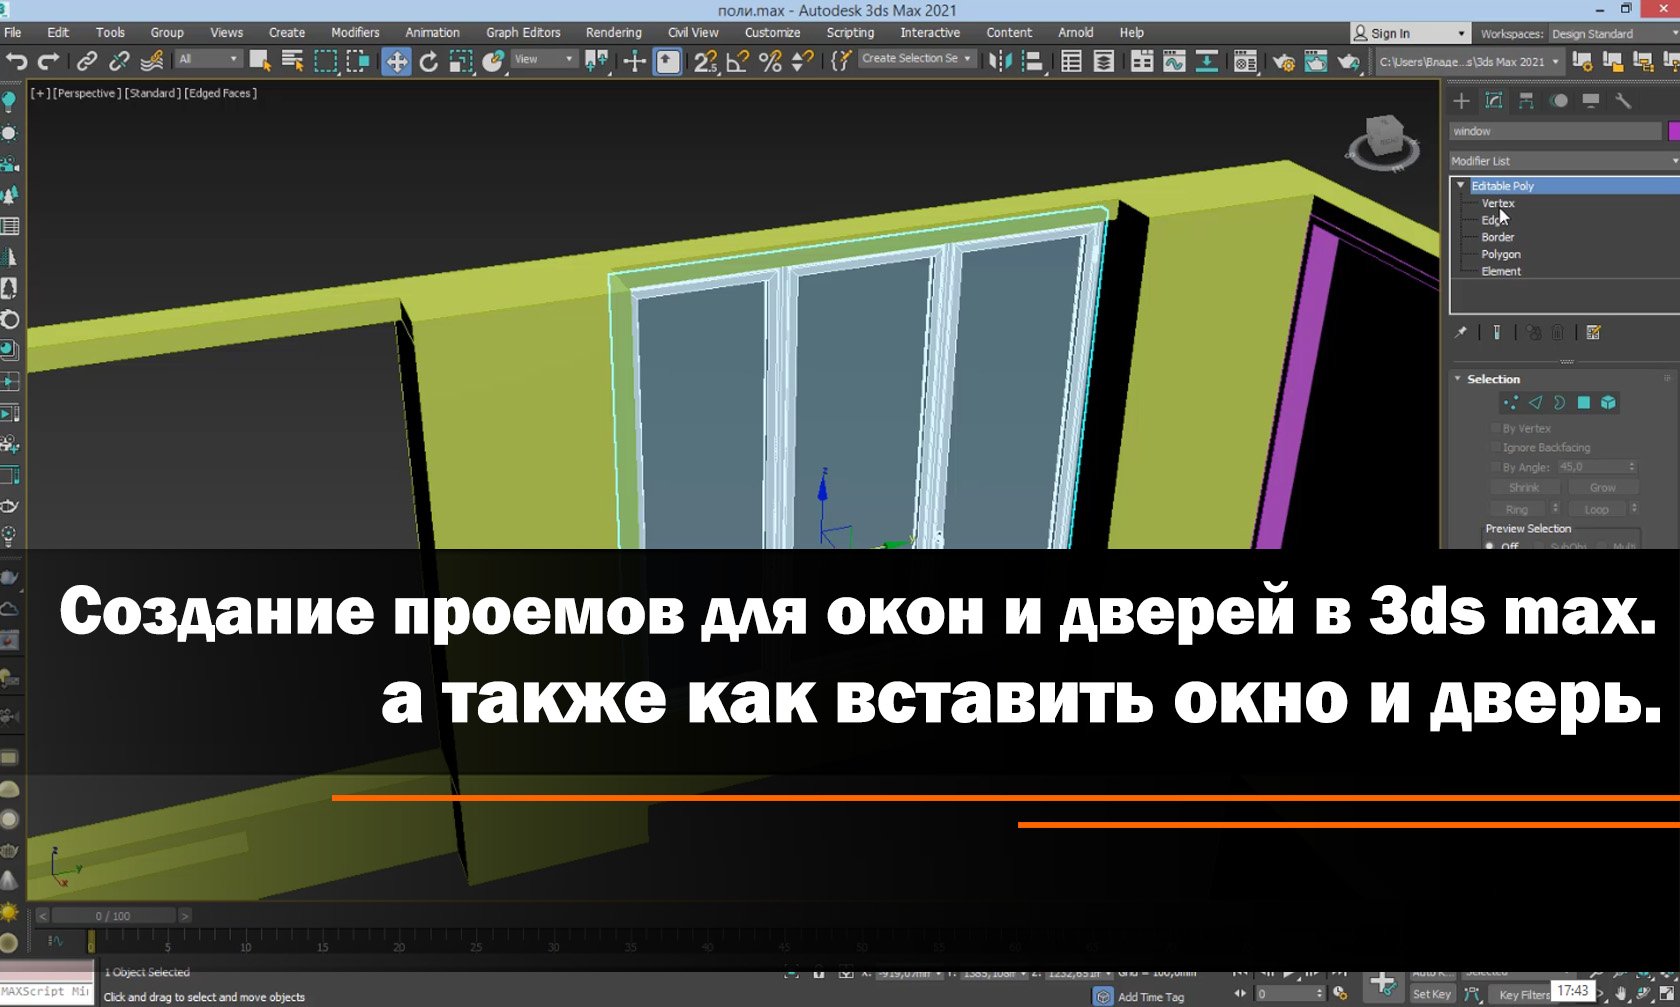The image size is (1680, 1007).
Task: Collapse the Selection rollout
Action: (1456, 379)
